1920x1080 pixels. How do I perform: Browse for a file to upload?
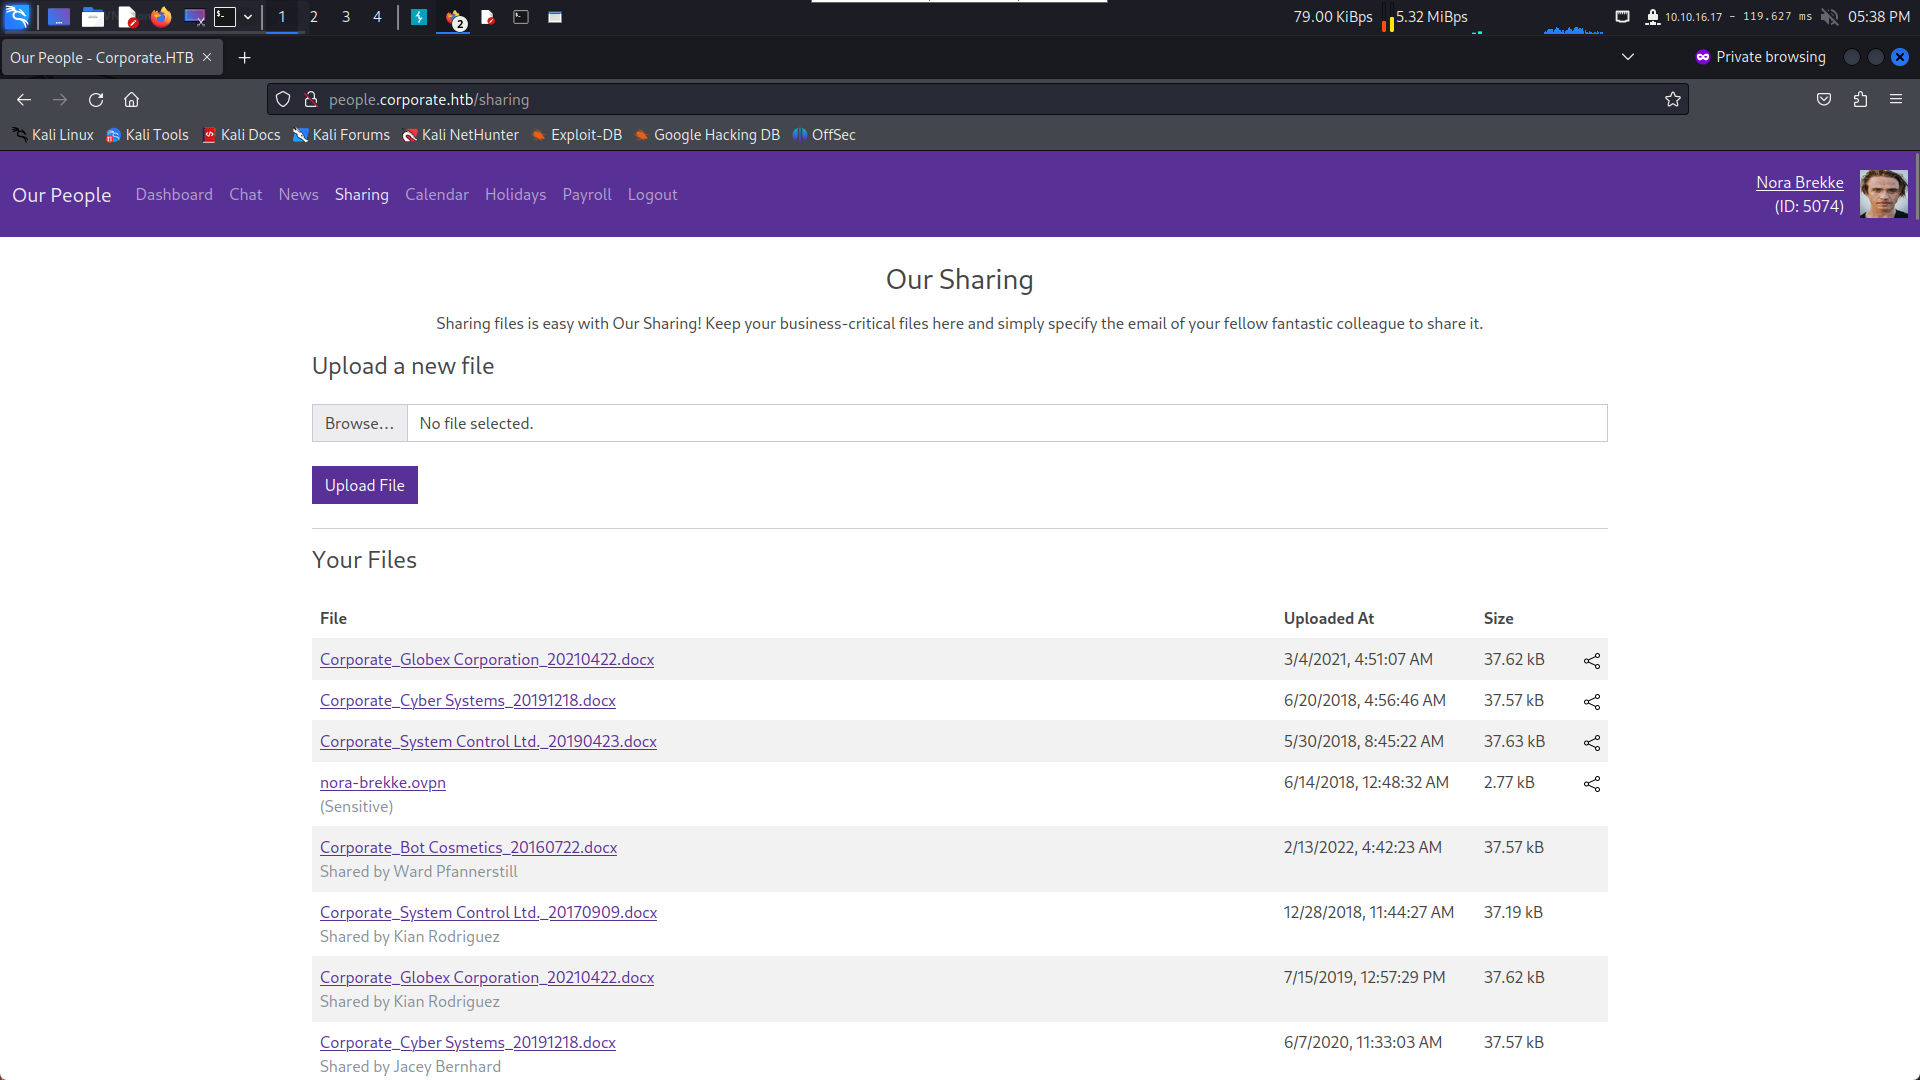pos(359,423)
